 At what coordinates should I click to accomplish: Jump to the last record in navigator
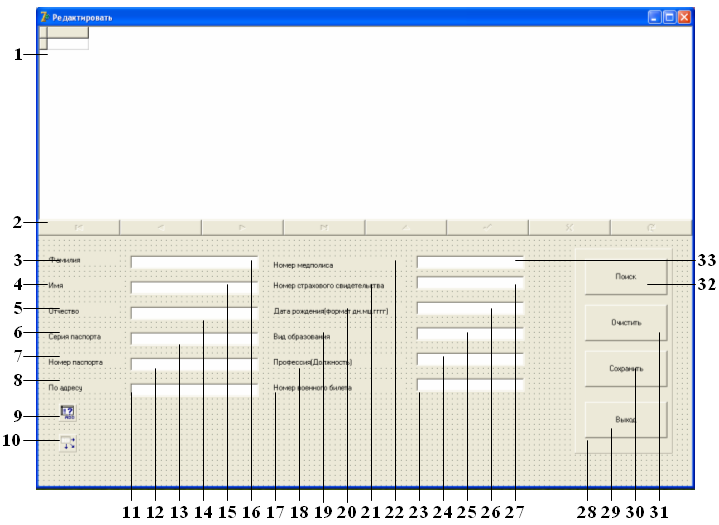(x=324, y=227)
